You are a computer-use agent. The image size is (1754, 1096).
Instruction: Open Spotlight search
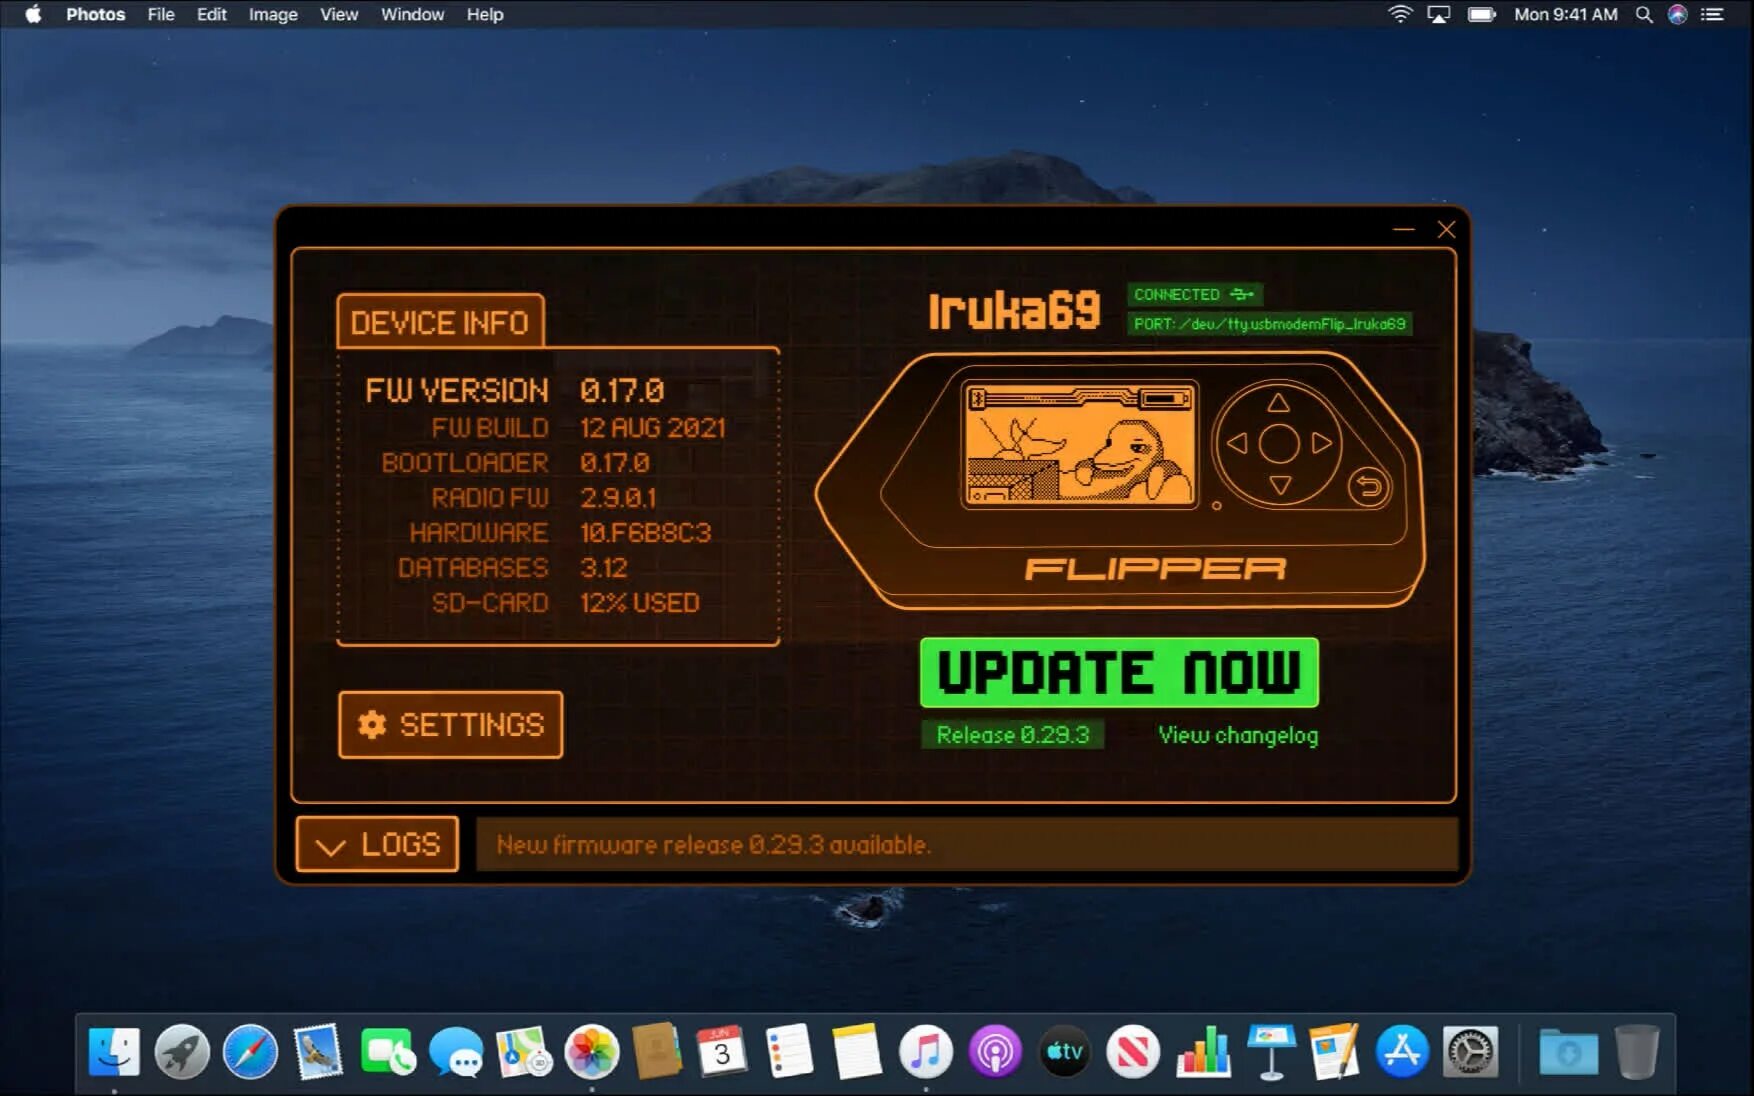point(1644,14)
